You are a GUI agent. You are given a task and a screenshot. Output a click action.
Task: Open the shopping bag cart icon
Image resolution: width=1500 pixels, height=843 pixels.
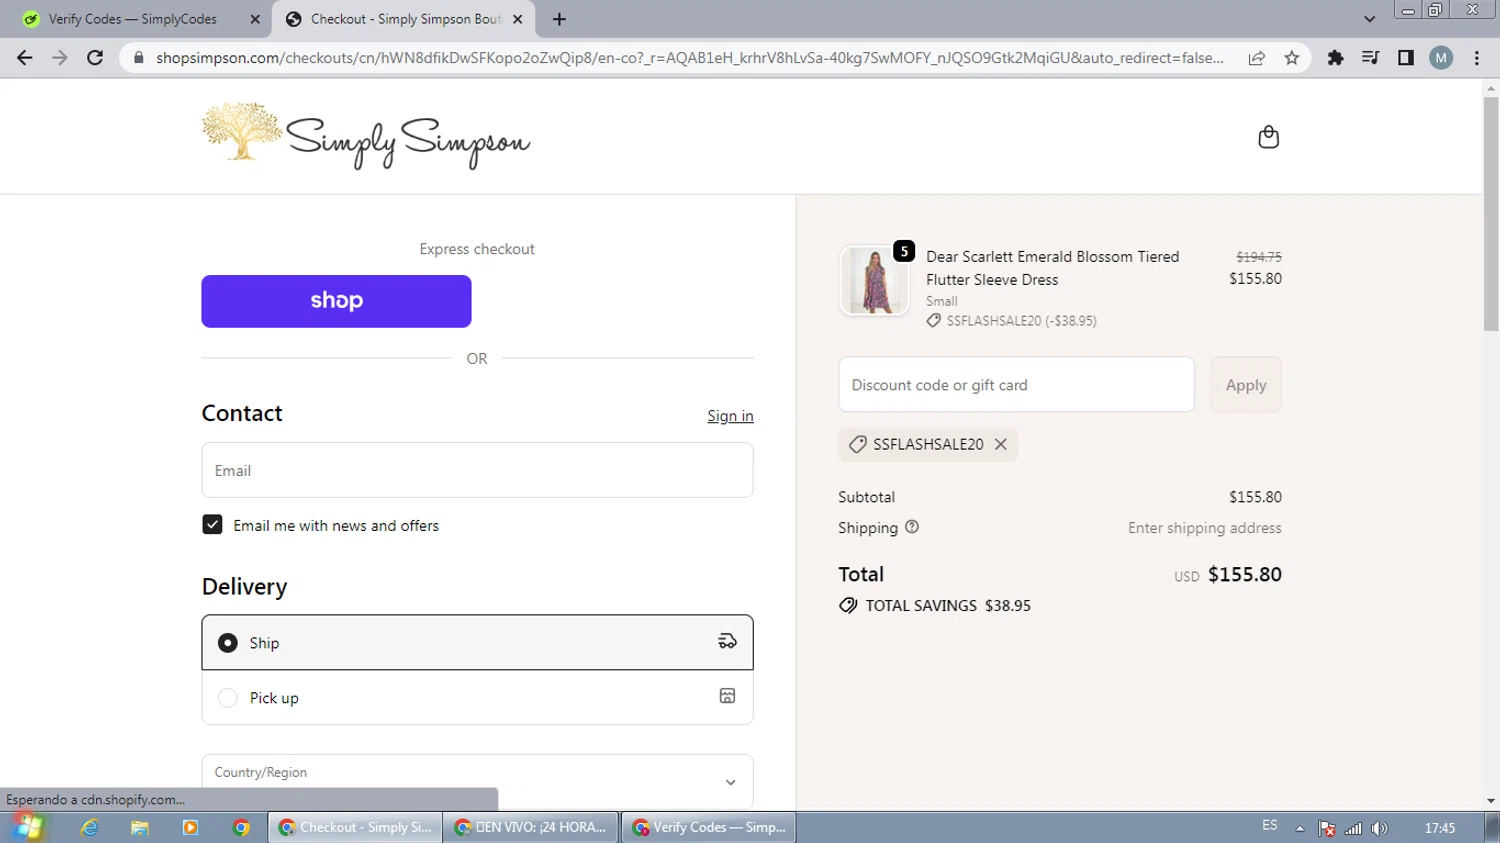1268,137
